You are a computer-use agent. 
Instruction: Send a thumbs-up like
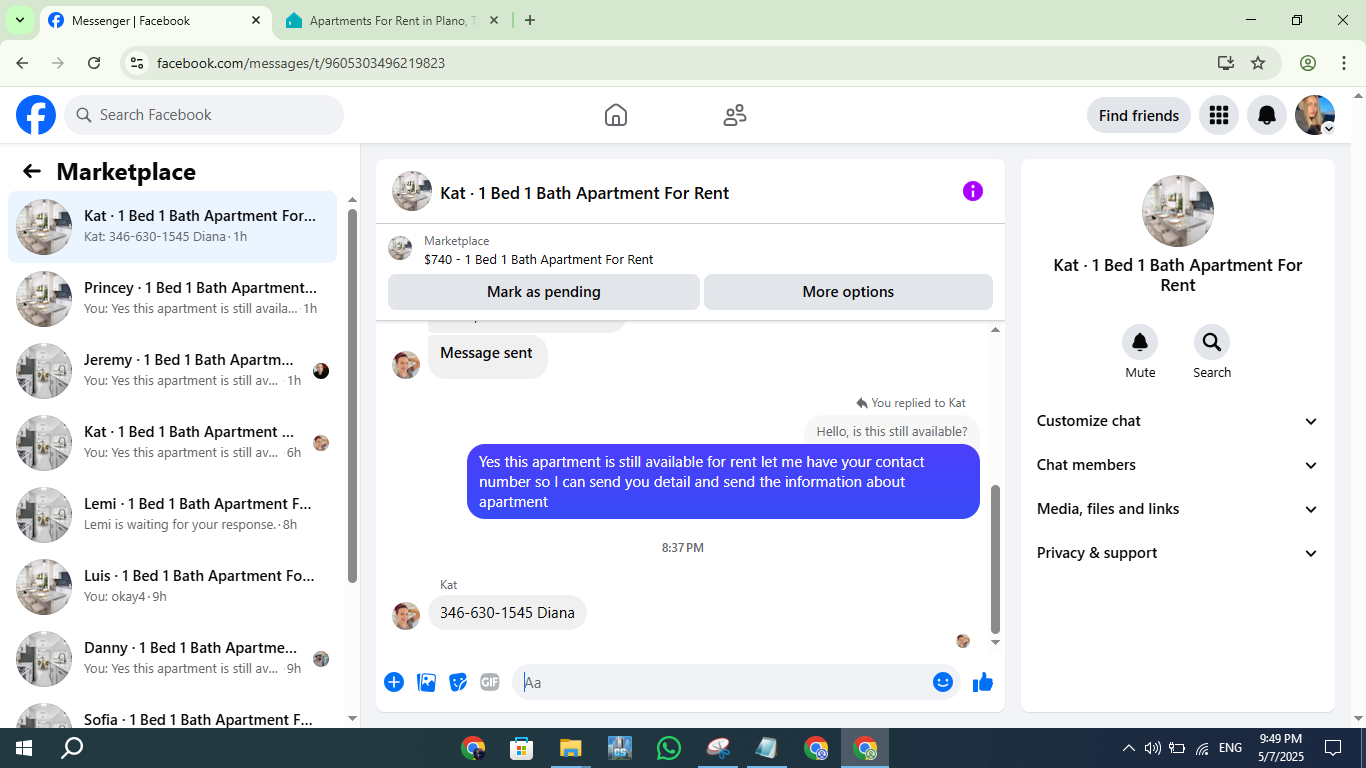click(983, 682)
